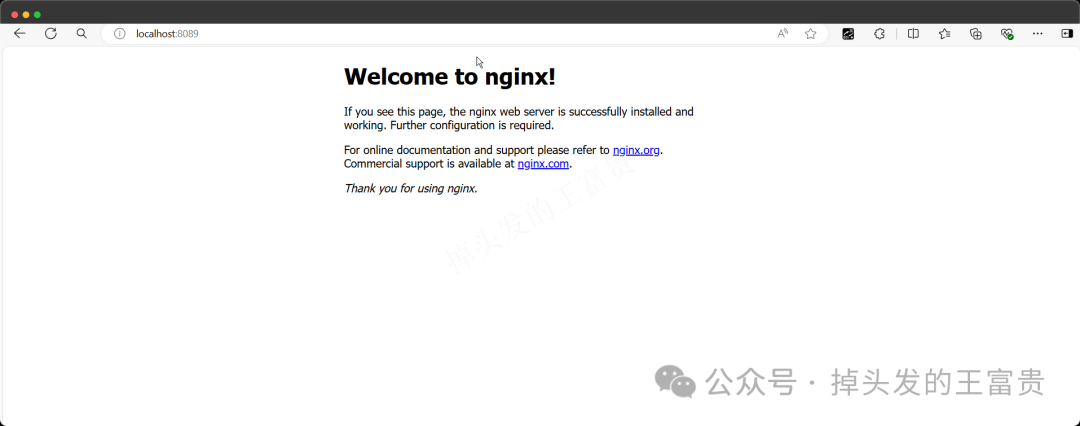Open the Settings and more menu

[x=1038, y=33]
